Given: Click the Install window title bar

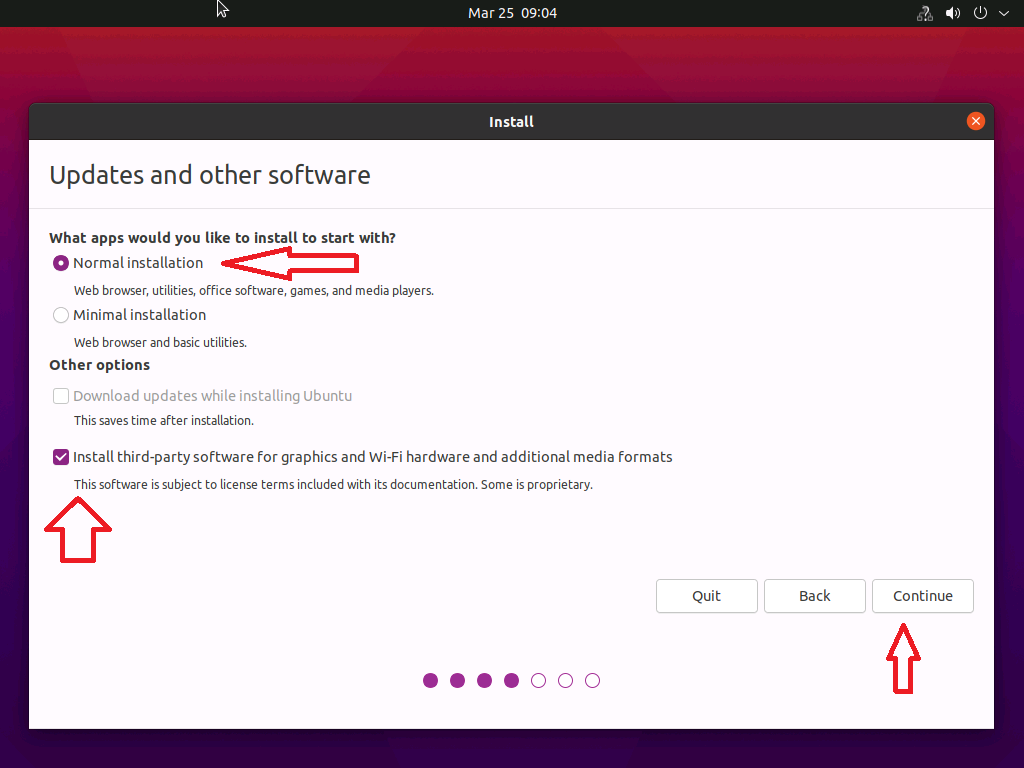Looking at the screenshot, I should coord(511,122).
